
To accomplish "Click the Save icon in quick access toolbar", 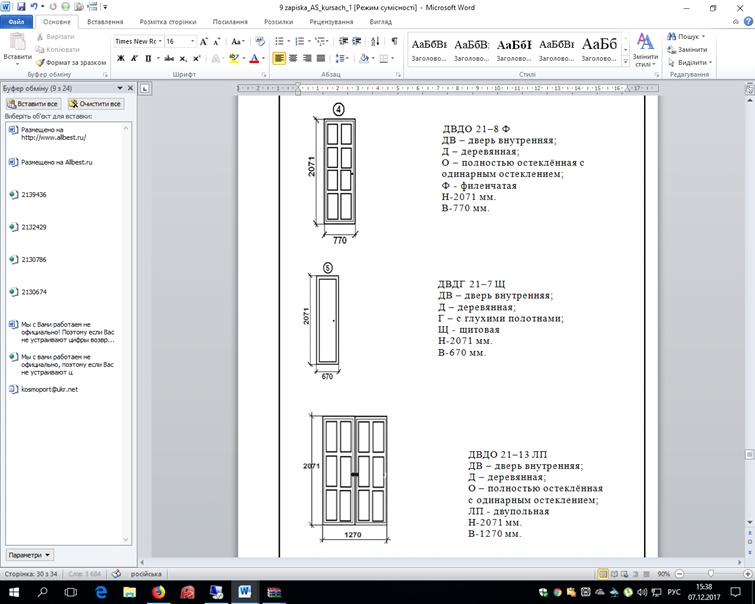I will pos(20,7).
